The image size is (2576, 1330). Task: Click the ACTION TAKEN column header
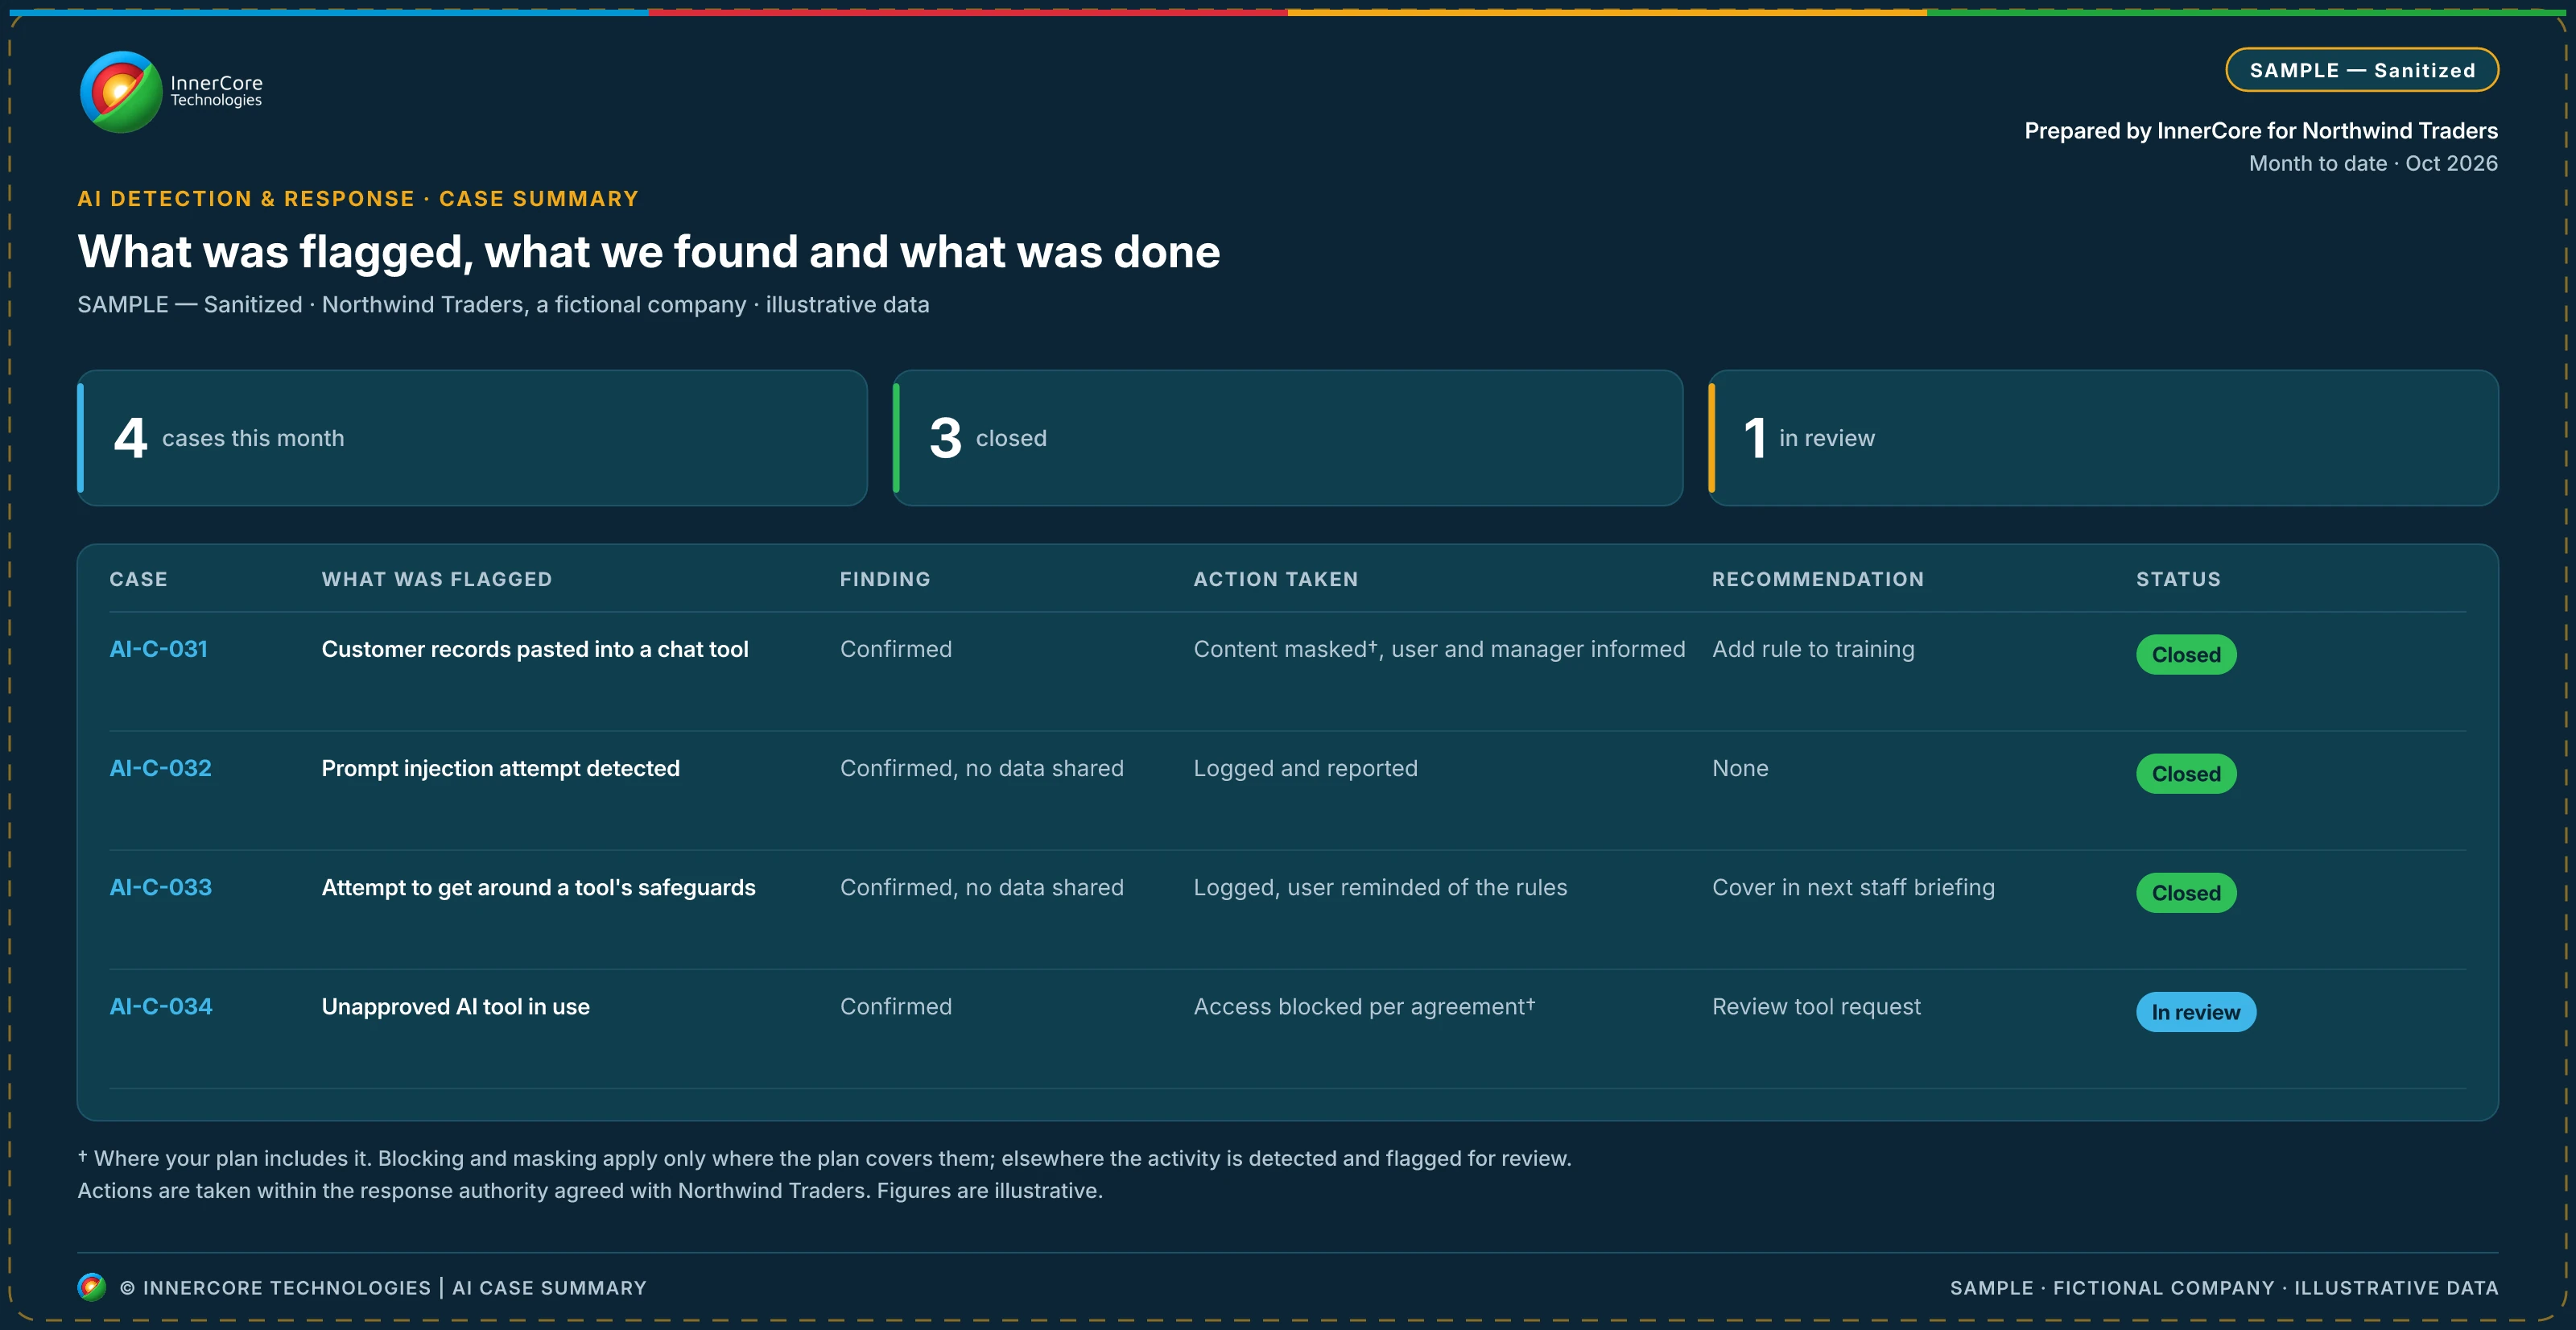tap(1276, 579)
